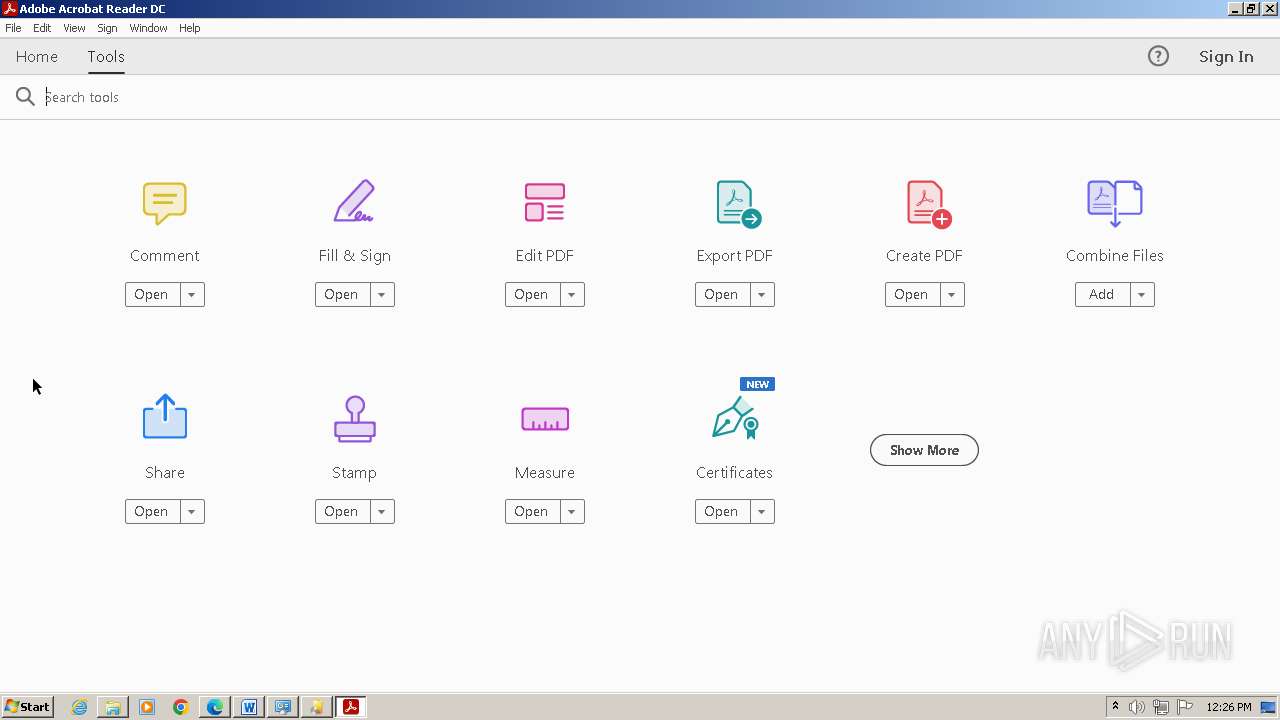The width and height of the screenshot is (1280, 720).
Task: Click Open under Share
Action: click(152, 511)
